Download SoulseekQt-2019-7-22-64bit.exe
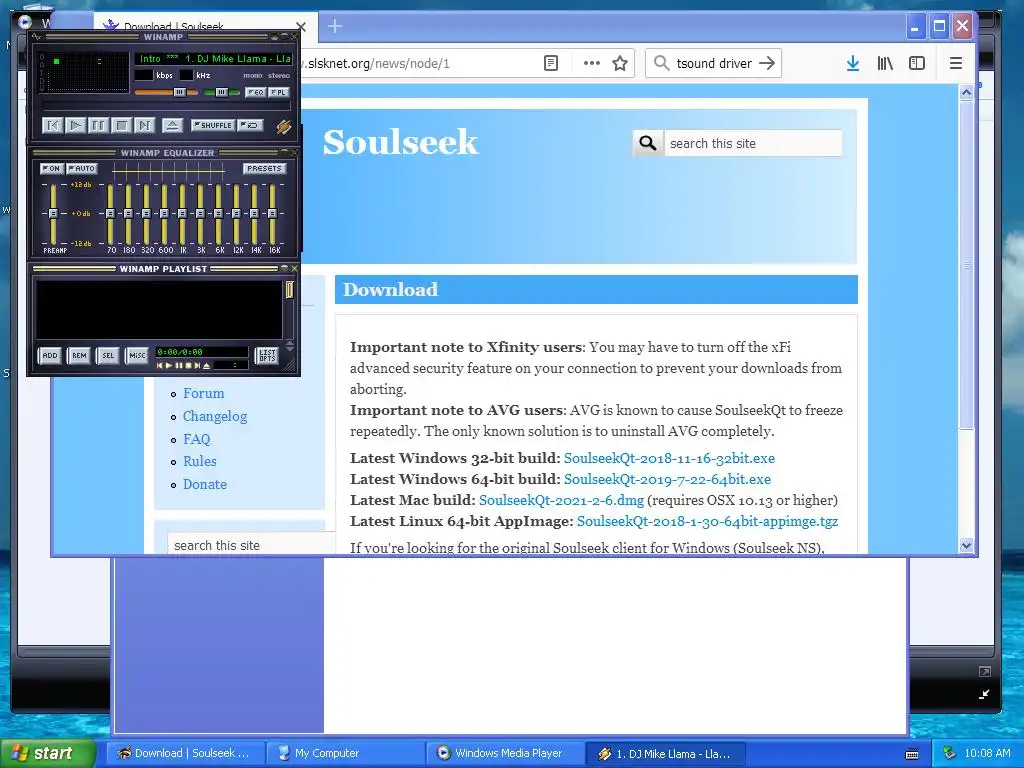The image size is (1024, 768). coord(667,479)
